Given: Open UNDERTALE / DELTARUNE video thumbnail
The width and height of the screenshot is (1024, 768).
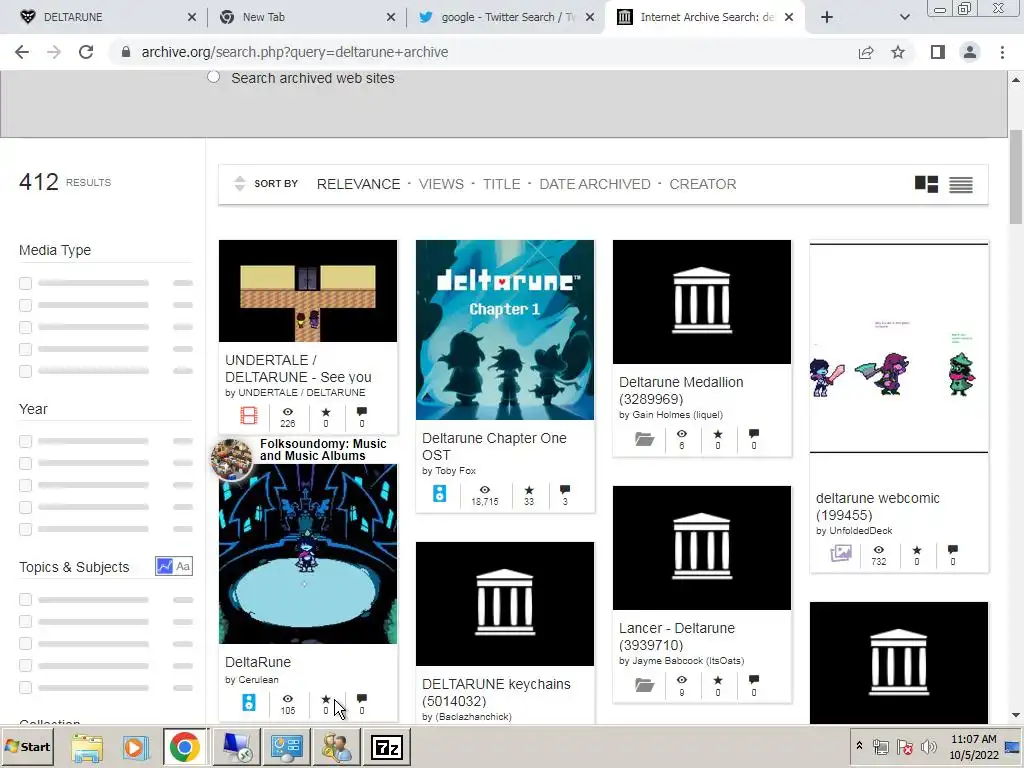Looking at the screenshot, I should 308,291.
